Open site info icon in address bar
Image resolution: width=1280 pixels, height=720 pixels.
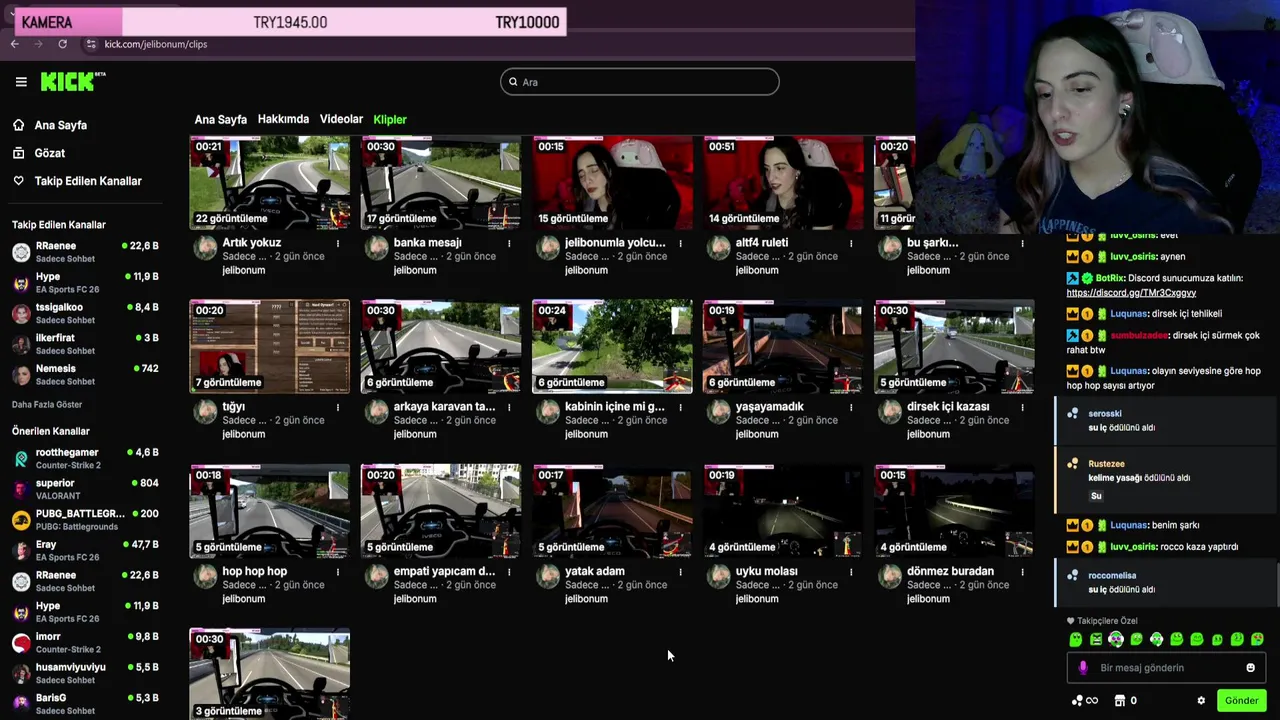coord(91,44)
